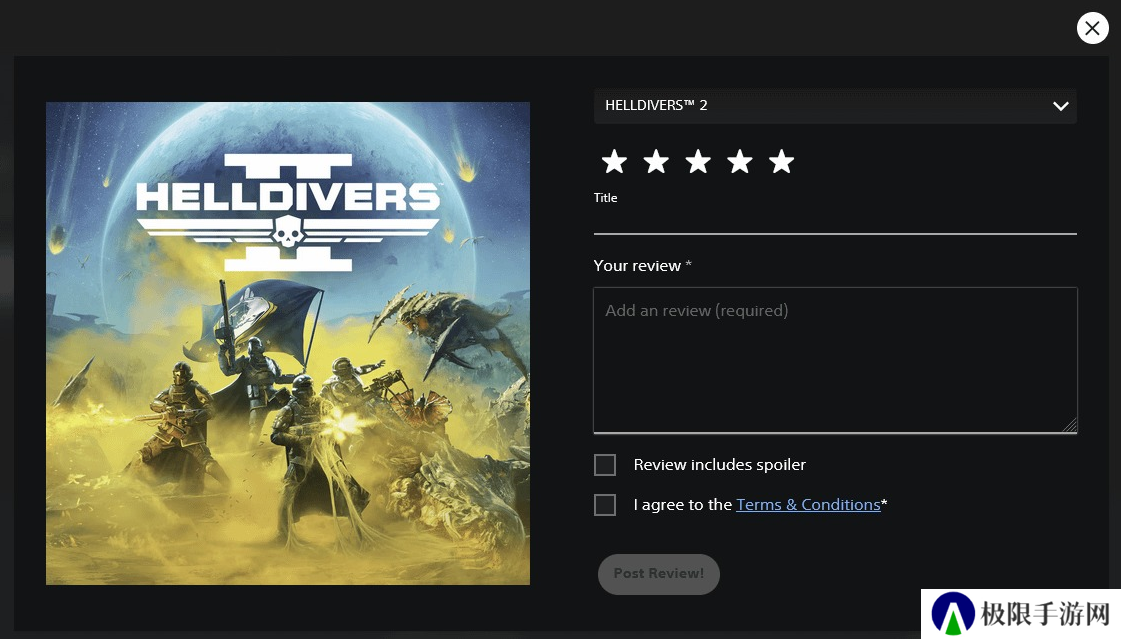Click the Helldivers 2 cover art image
1121x639 pixels.
[288, 343]
